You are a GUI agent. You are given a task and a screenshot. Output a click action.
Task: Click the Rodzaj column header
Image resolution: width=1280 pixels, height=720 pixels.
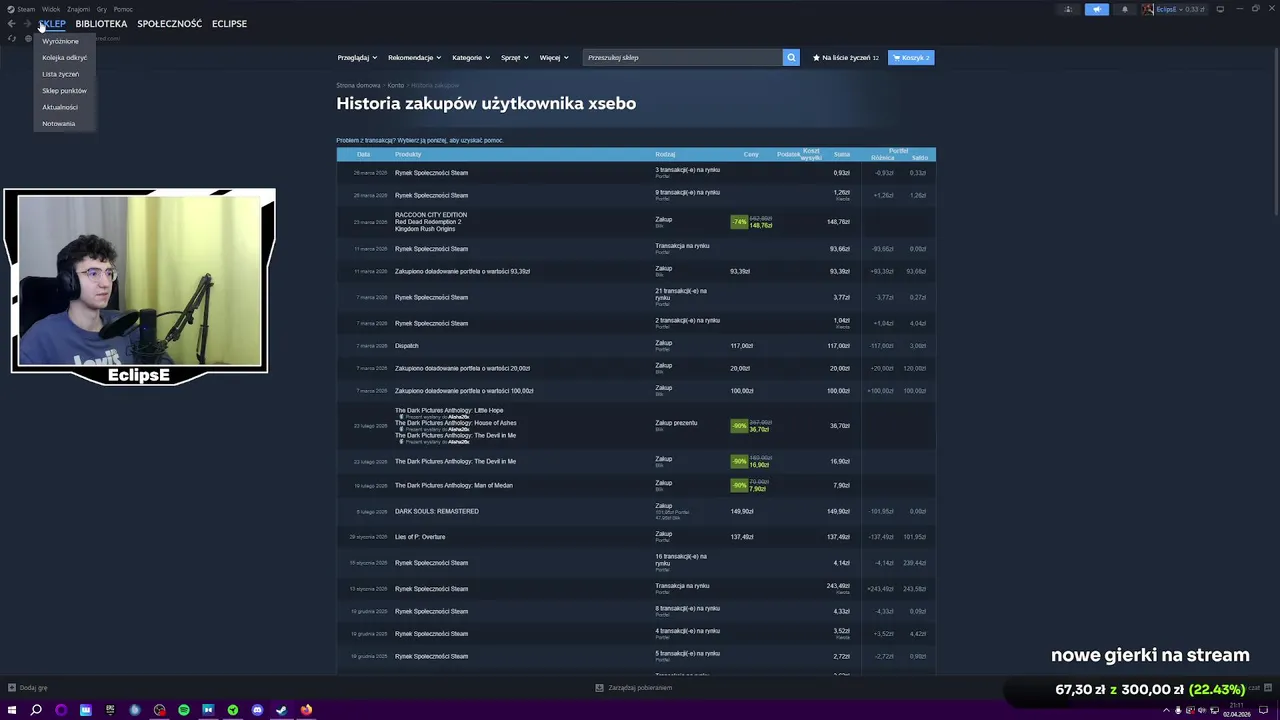665,154
